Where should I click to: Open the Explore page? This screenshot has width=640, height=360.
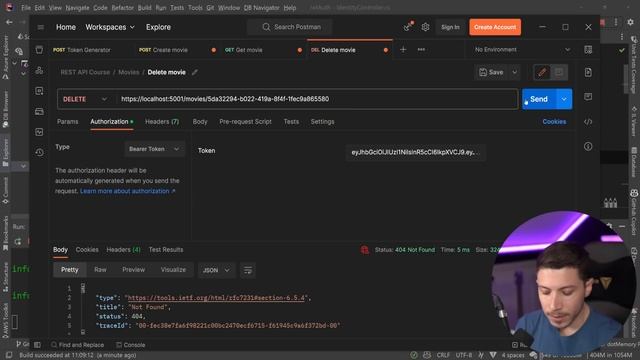[158, 27]
